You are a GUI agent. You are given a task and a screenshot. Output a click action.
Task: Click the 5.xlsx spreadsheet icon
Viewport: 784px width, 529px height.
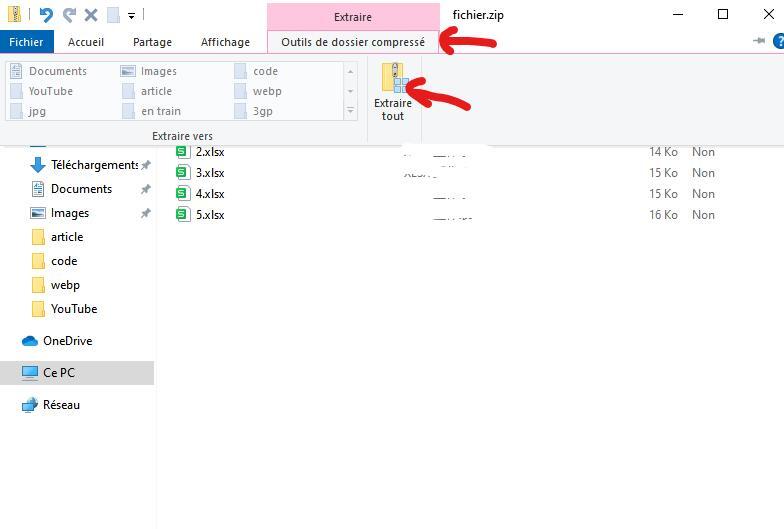(x=183, y=214)
